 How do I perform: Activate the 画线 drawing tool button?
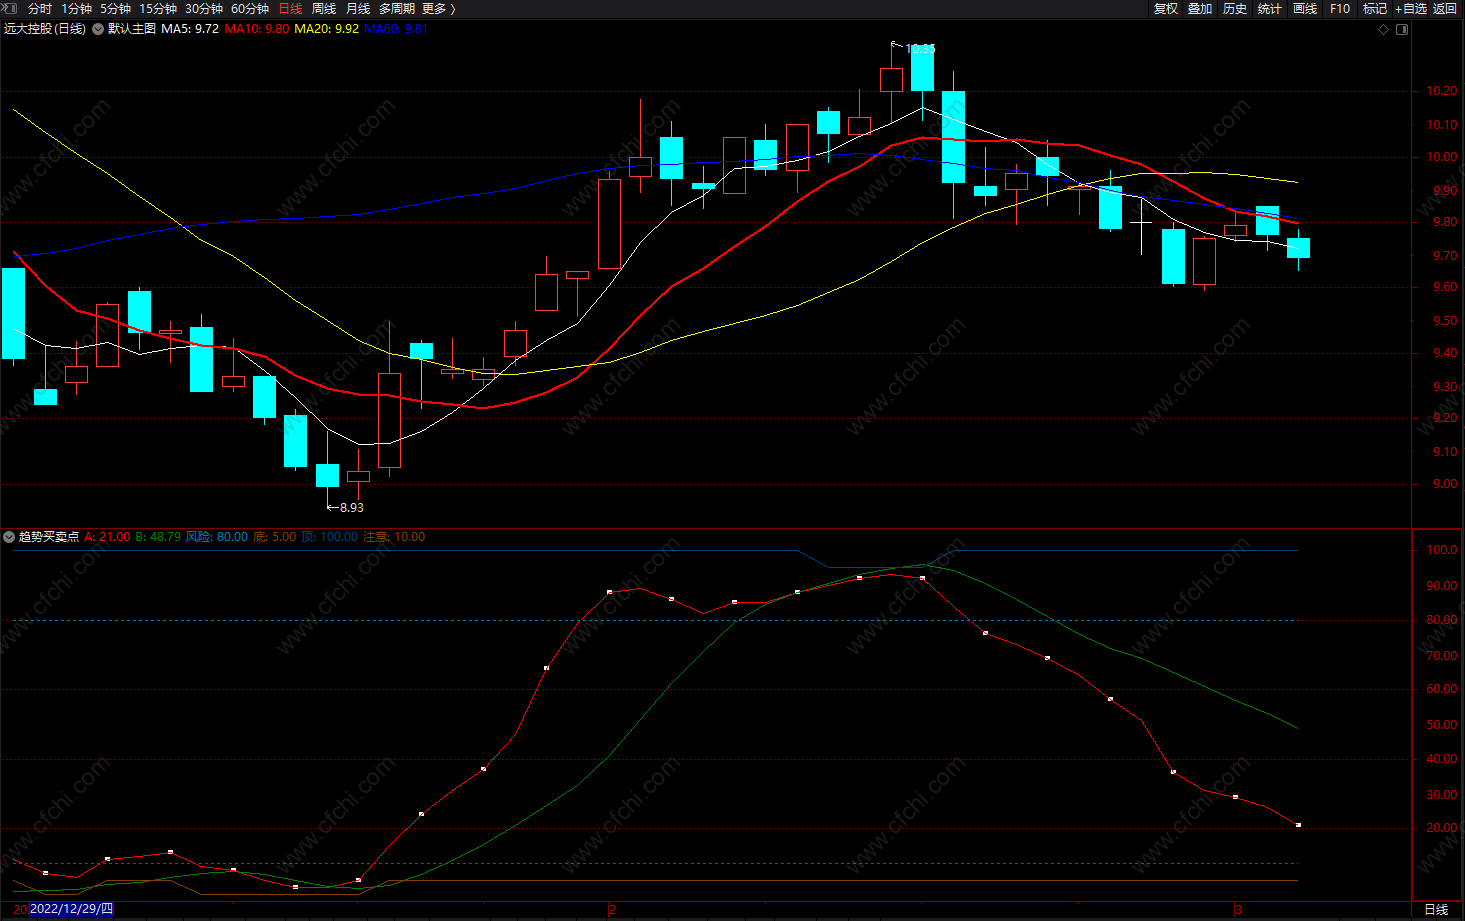[x=1305, y=8]
